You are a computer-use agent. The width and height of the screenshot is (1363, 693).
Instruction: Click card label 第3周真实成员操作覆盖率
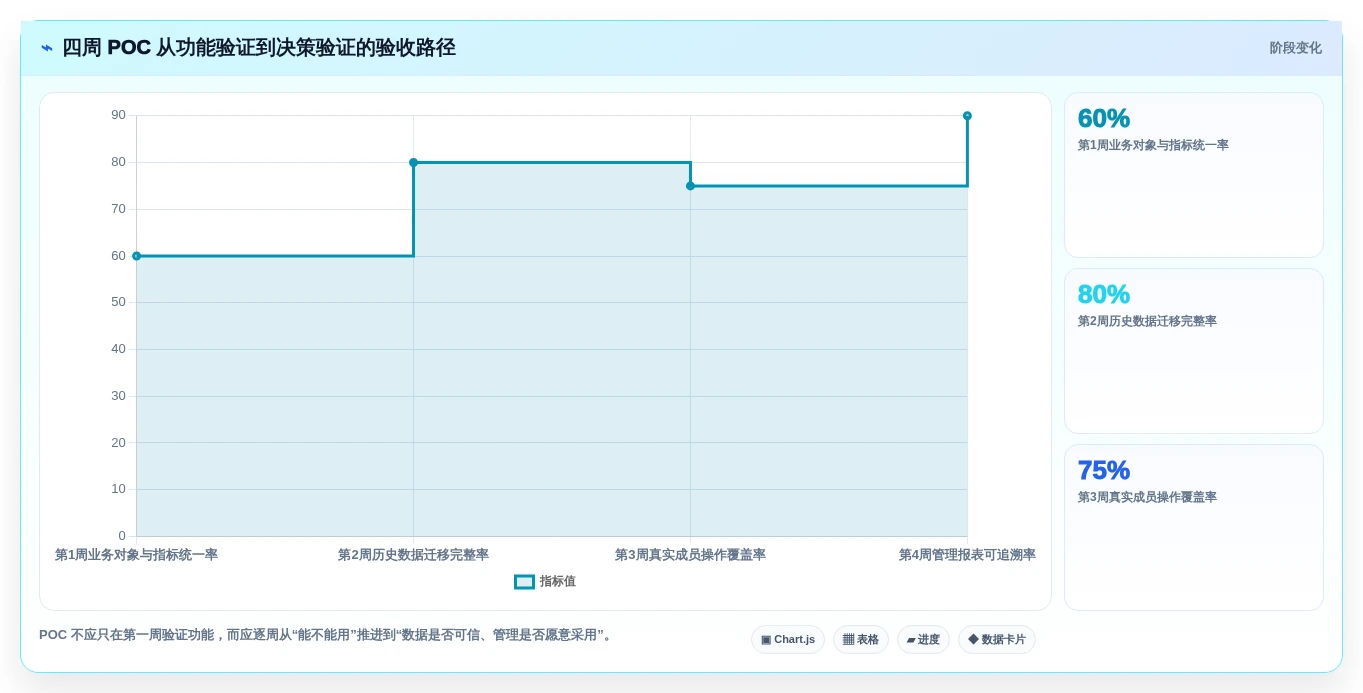1147,497
